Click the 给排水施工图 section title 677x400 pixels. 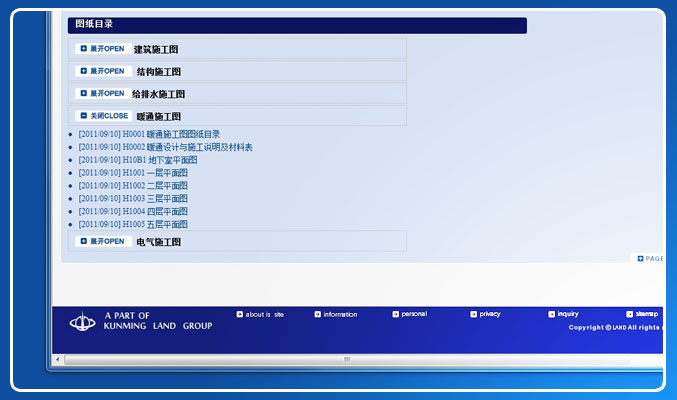[x=158, y=94]
